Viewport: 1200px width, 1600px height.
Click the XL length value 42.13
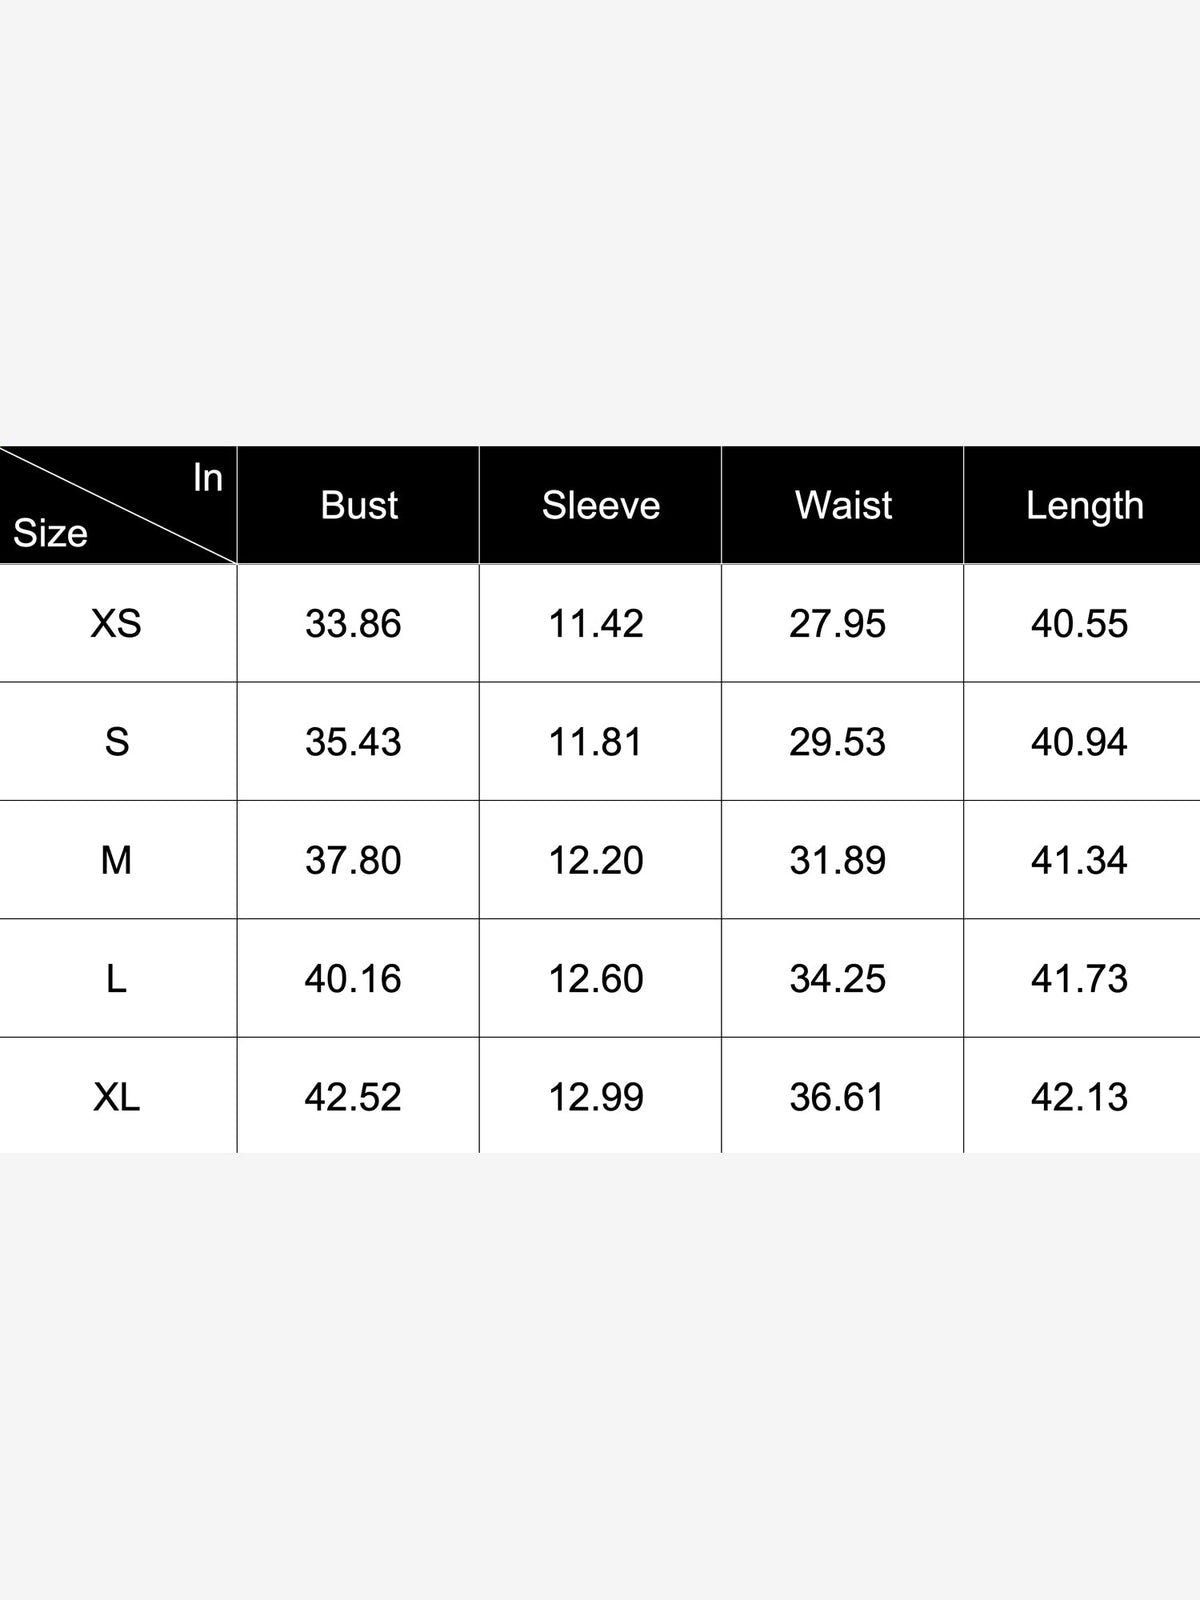click(x=1080, y=1097)
